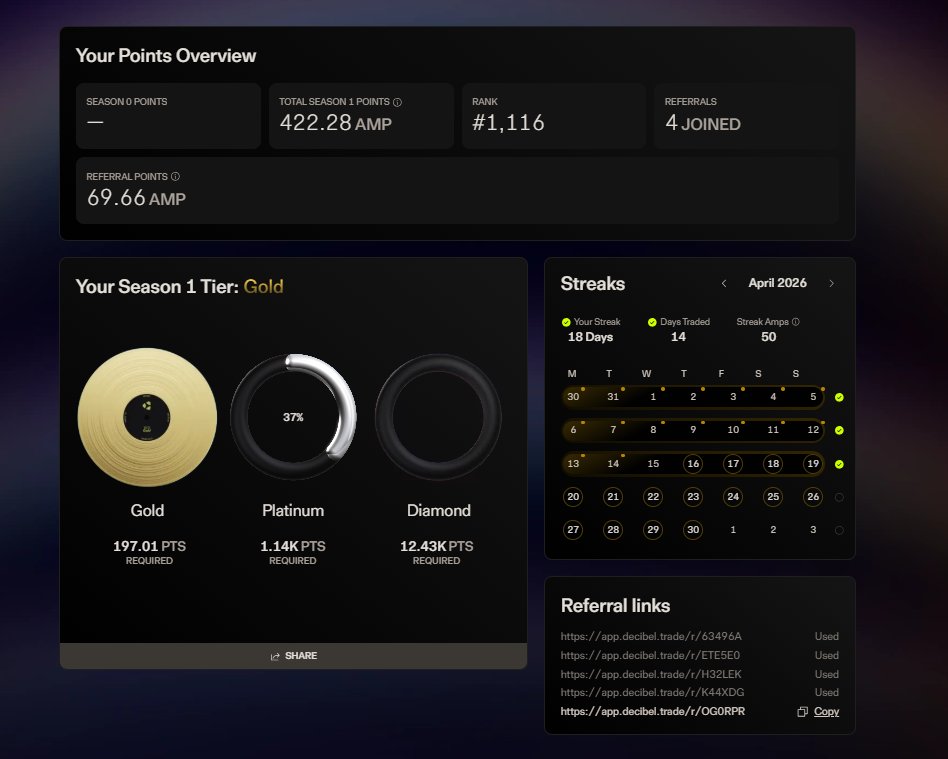Select April 23 in the calendar
Viewport: 948px width, 759px height.
pyautogui.click(x=693, y=497)
